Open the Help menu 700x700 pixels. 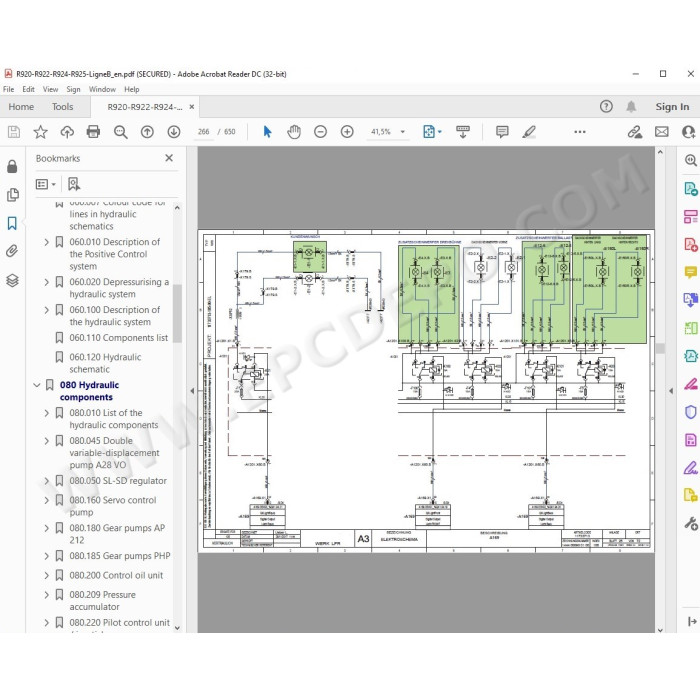click(132, 89)
